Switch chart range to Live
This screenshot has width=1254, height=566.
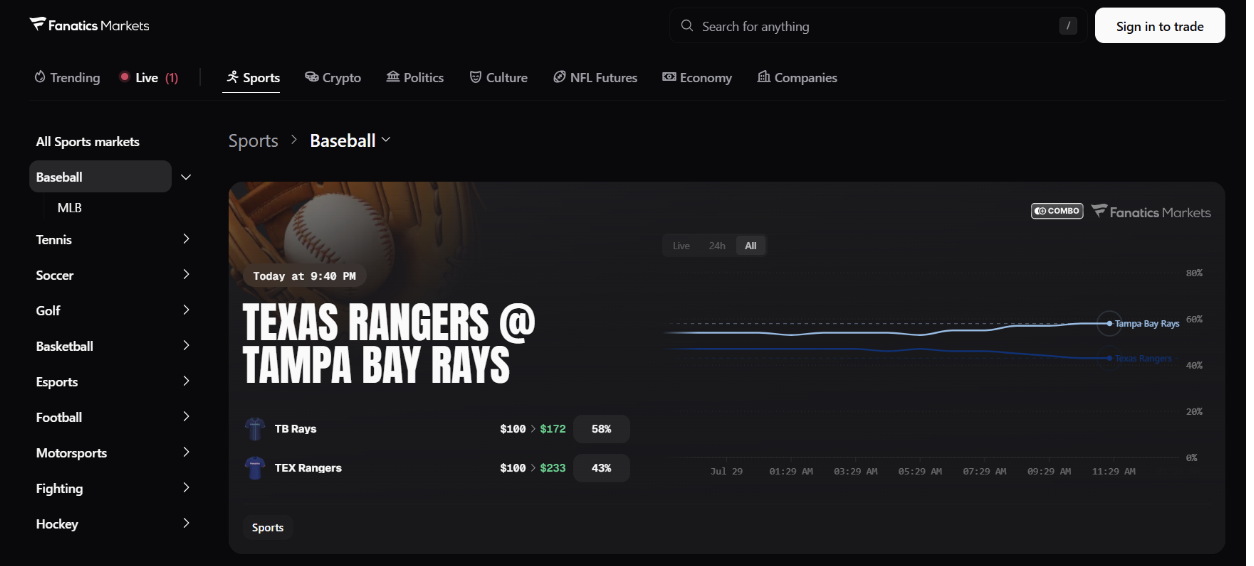pos(681,246)
